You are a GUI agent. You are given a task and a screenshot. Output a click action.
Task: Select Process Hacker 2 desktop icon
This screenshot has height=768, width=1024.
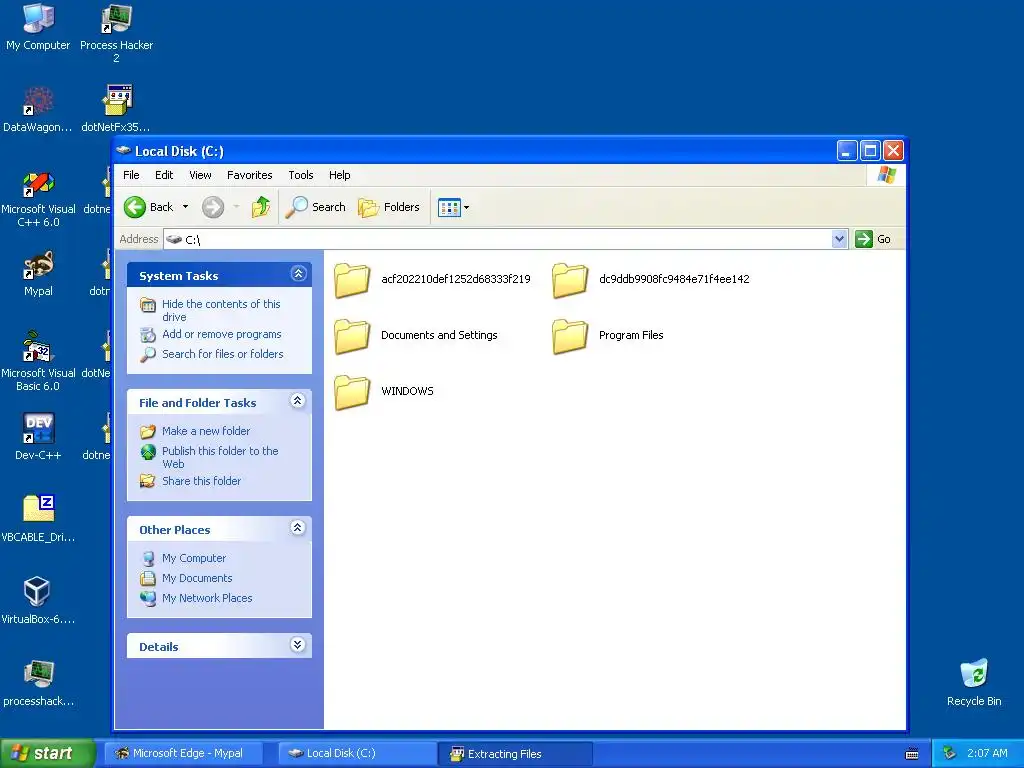tap(116, 18)
